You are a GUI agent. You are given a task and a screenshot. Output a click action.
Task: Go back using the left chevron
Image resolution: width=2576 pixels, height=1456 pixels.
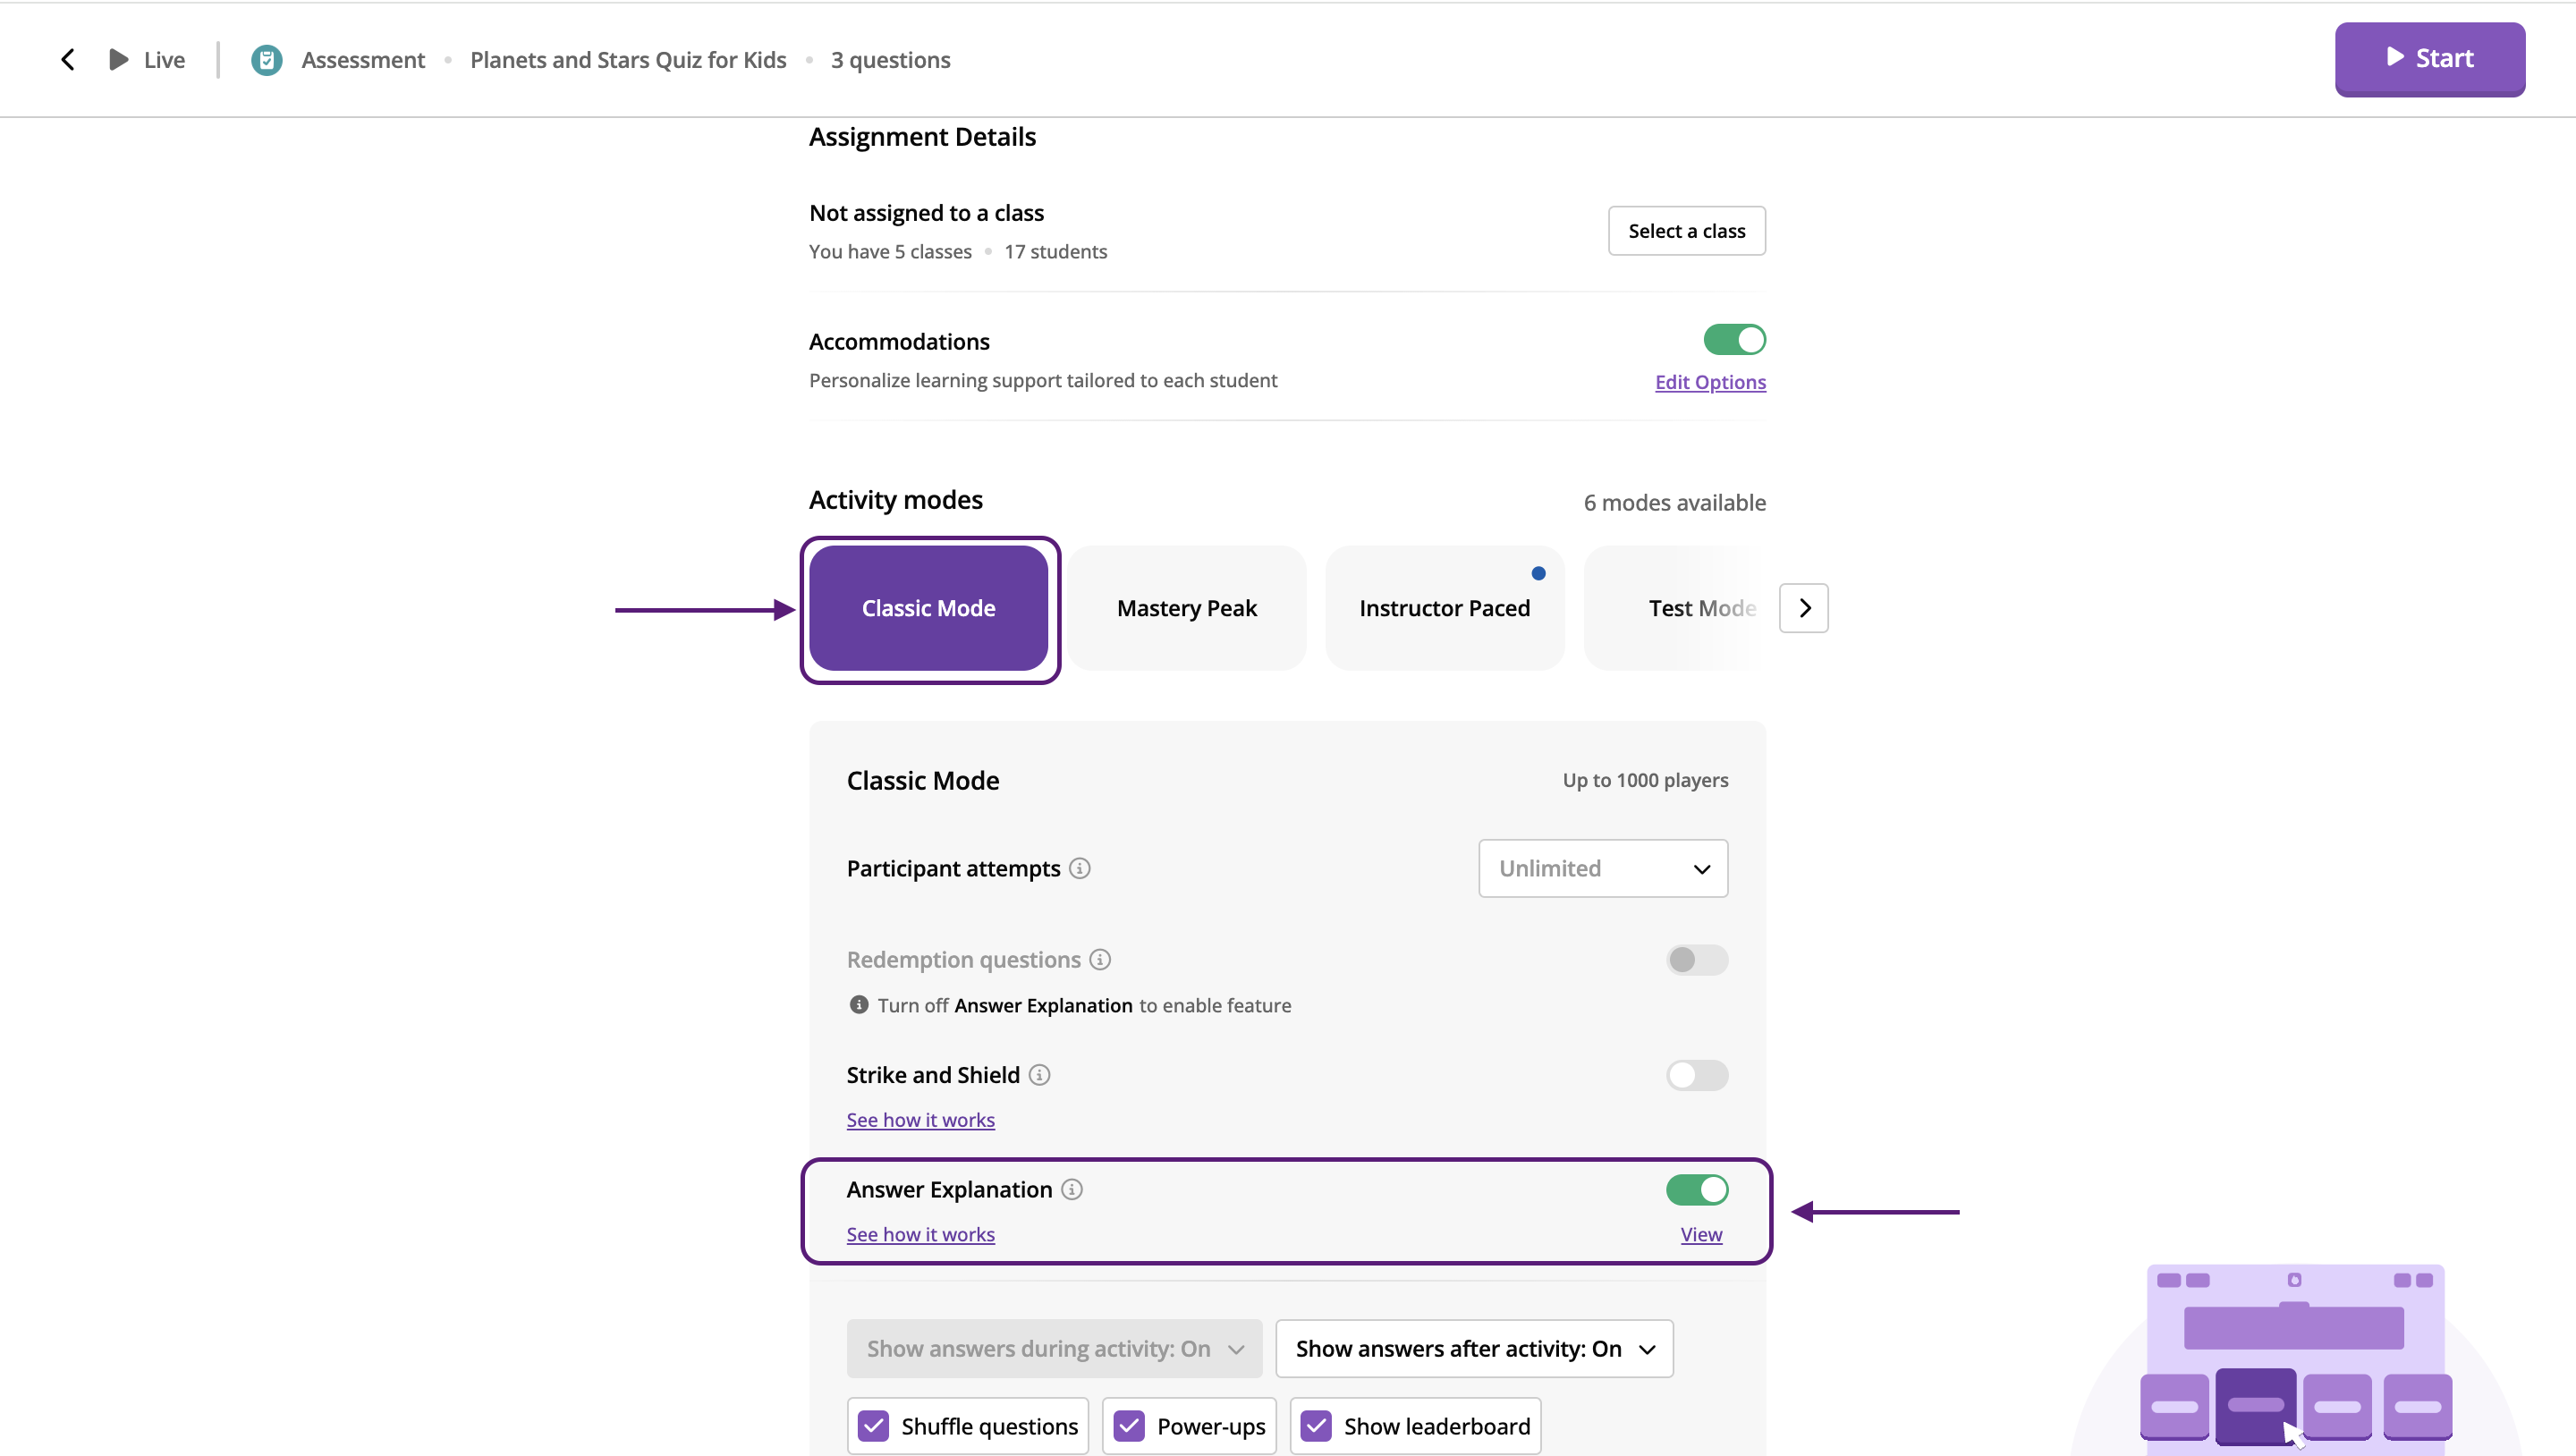coord(68,60)
